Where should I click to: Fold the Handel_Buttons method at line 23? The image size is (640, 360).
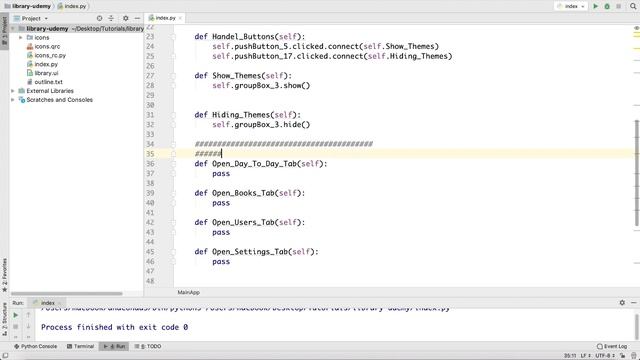point(173,37)
